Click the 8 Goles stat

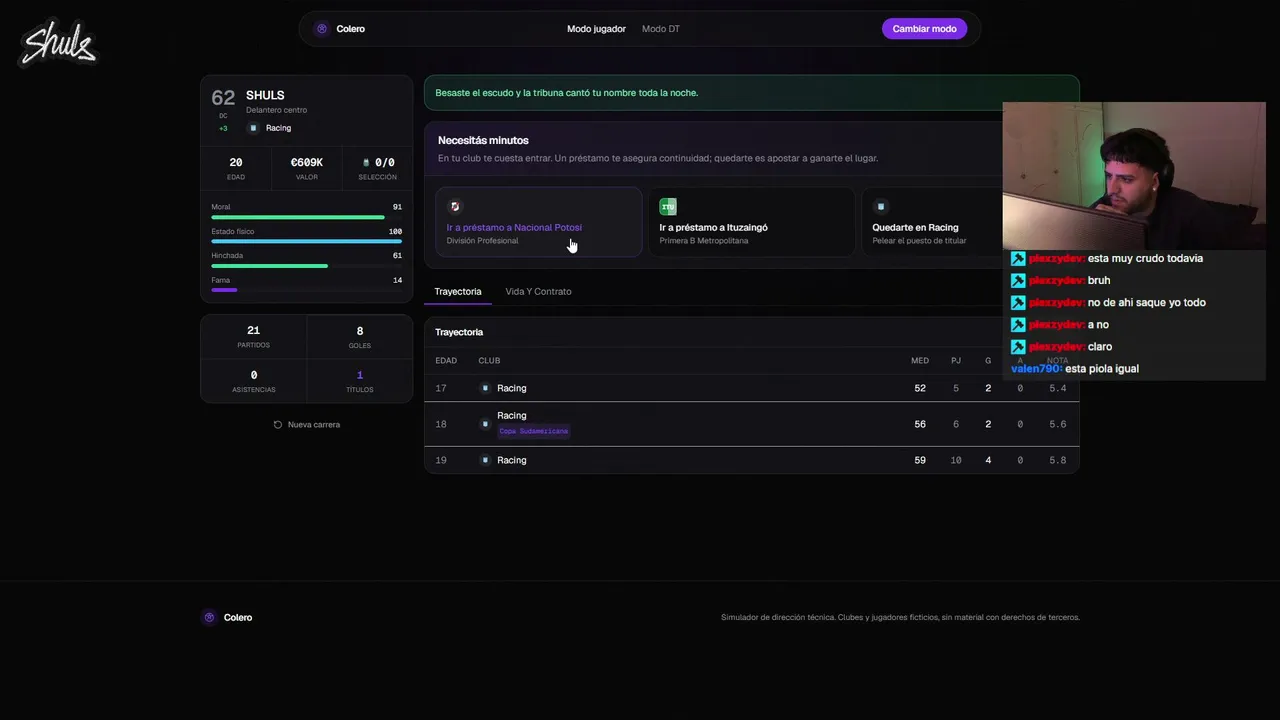pos(360,336)
